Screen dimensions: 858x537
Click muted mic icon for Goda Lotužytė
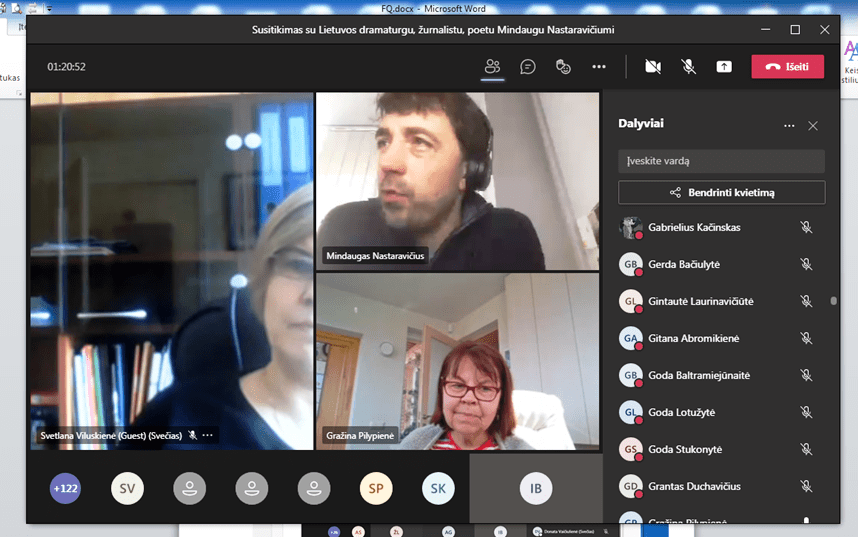pos(806,412)
